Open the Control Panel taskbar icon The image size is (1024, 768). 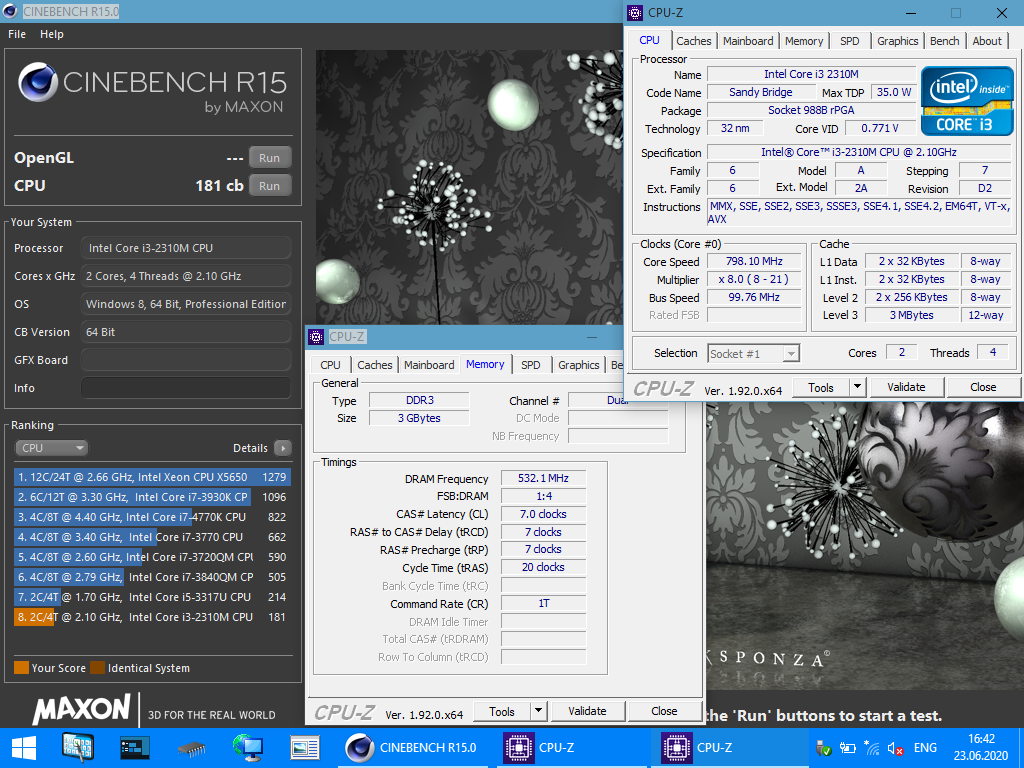77,748
